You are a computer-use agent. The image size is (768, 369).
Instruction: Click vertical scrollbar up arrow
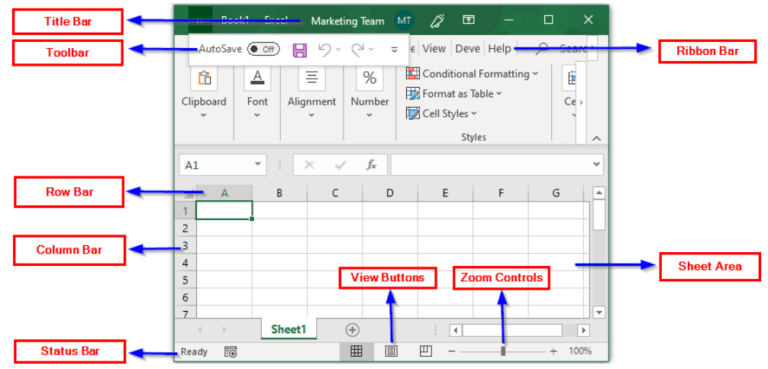coord(599,193)
